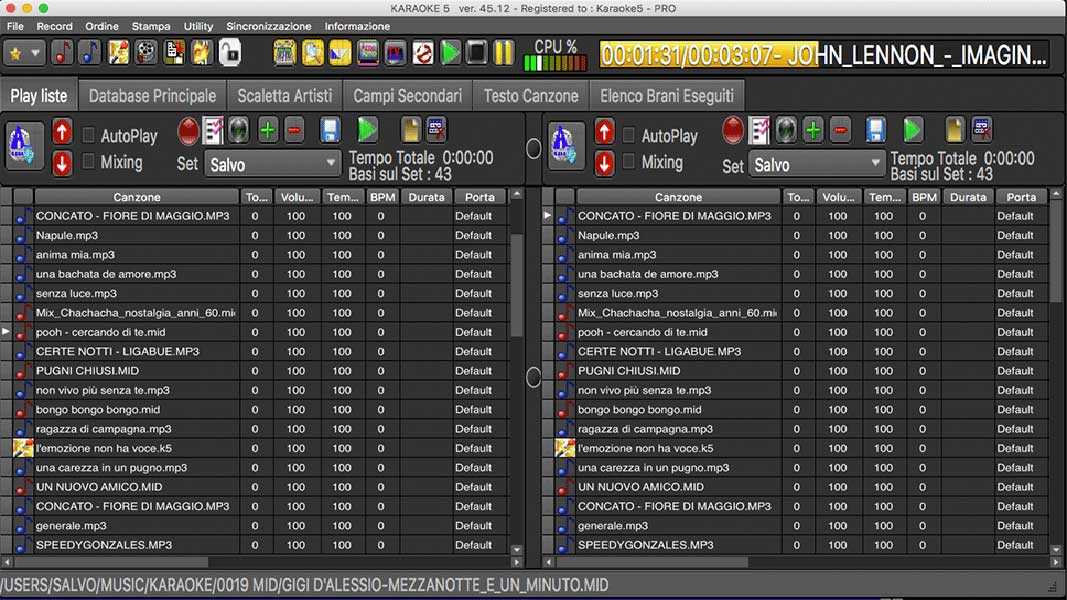Click the padlock icon in top toolbar
This screenshot has height=600, width=1067.
pos(229,52)
